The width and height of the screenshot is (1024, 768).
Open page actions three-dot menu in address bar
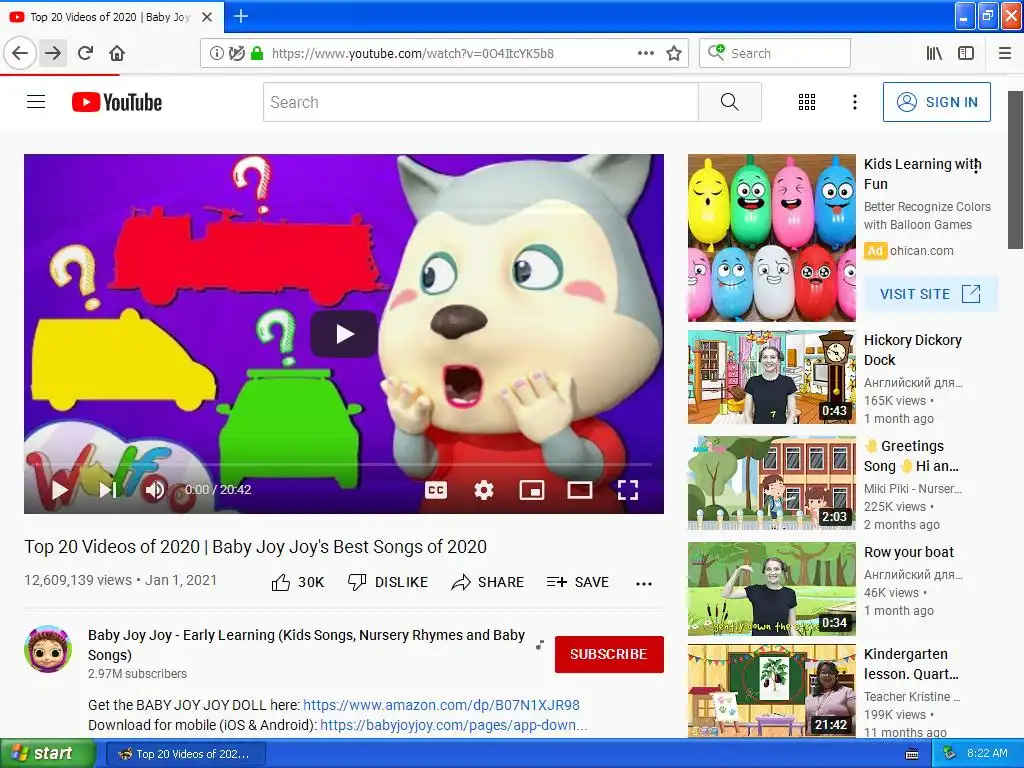(x=645, y=54)
